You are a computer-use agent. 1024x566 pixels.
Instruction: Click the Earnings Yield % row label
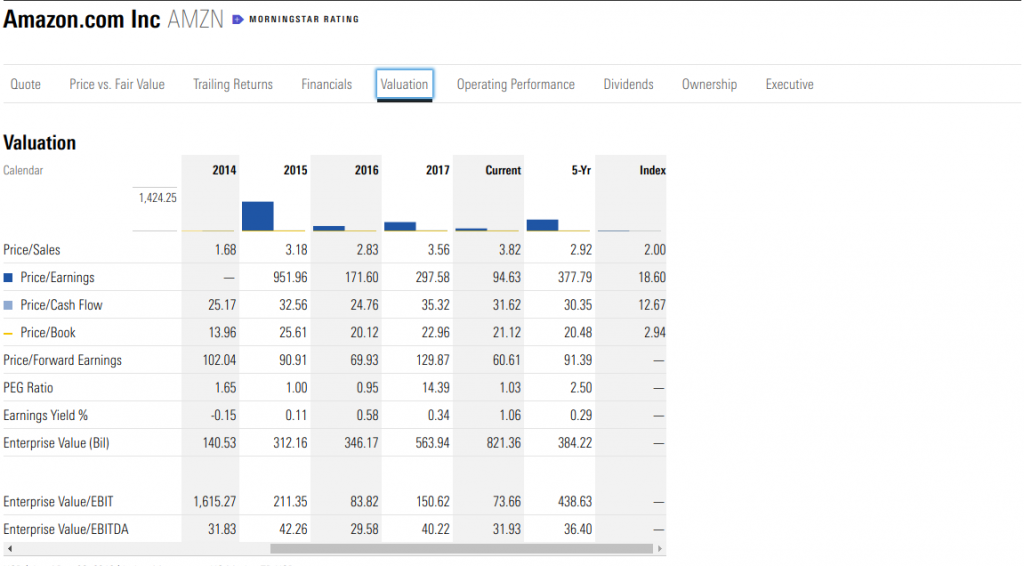click(x=46, y=415)
